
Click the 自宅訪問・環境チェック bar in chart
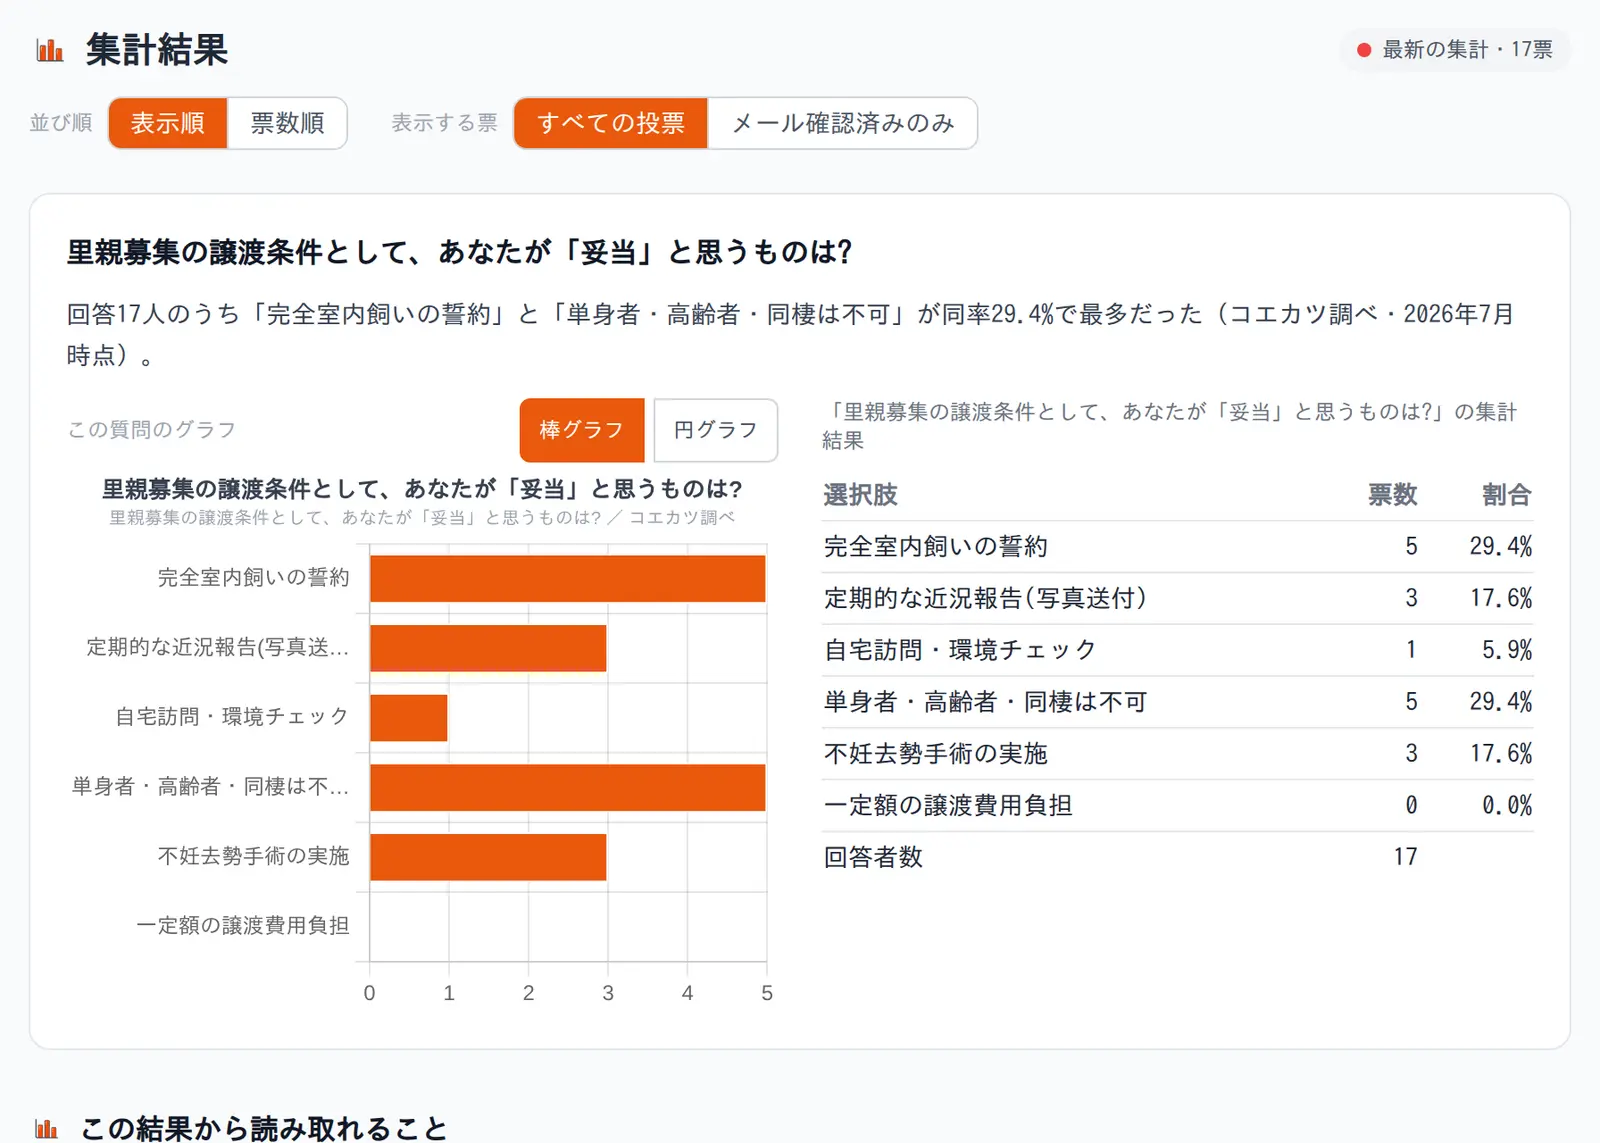pos(409,717)
